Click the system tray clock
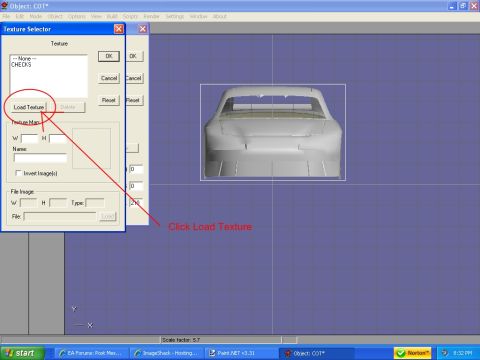Viewport: 480px width, 360px height. point(462,353)
